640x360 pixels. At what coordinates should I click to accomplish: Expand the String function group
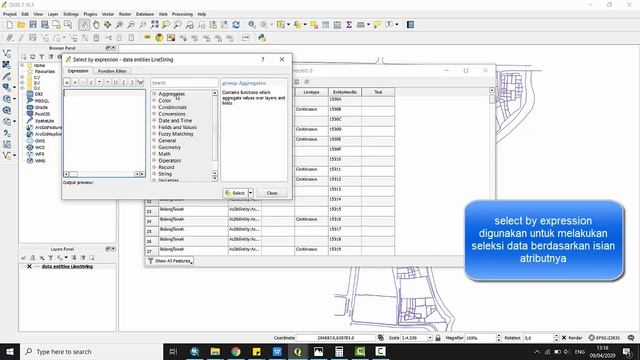[154, 174]
